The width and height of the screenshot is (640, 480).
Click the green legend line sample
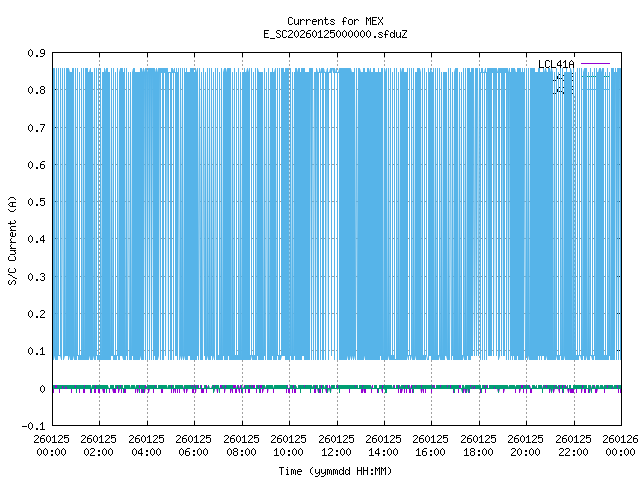(594, 77)
